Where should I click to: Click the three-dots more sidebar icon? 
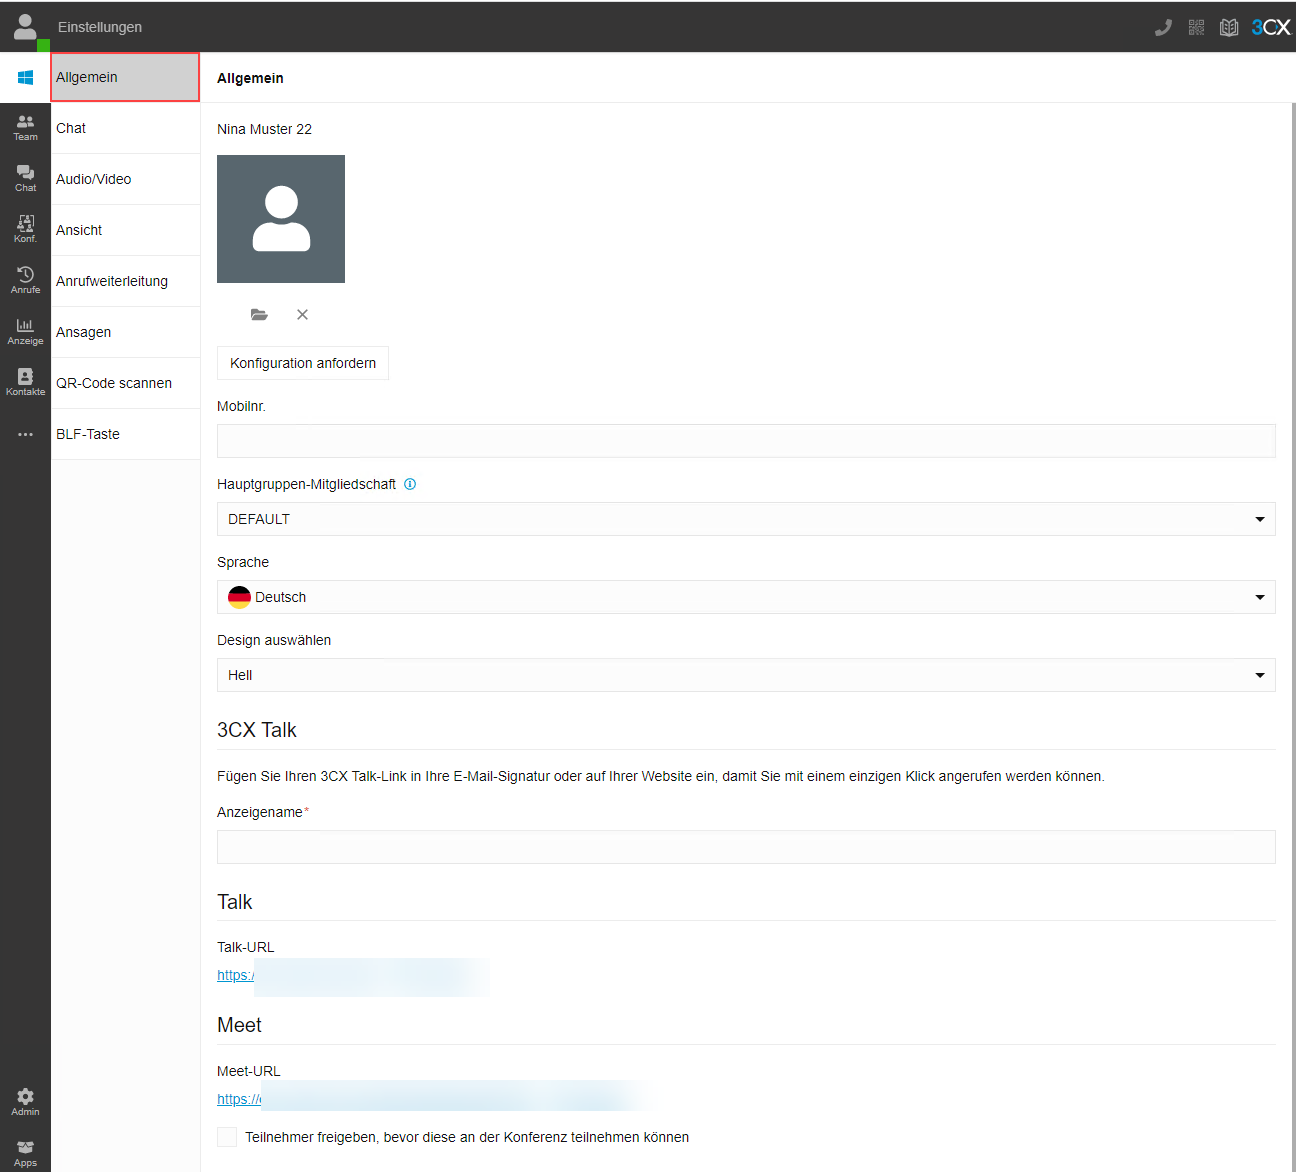(25, 434)
